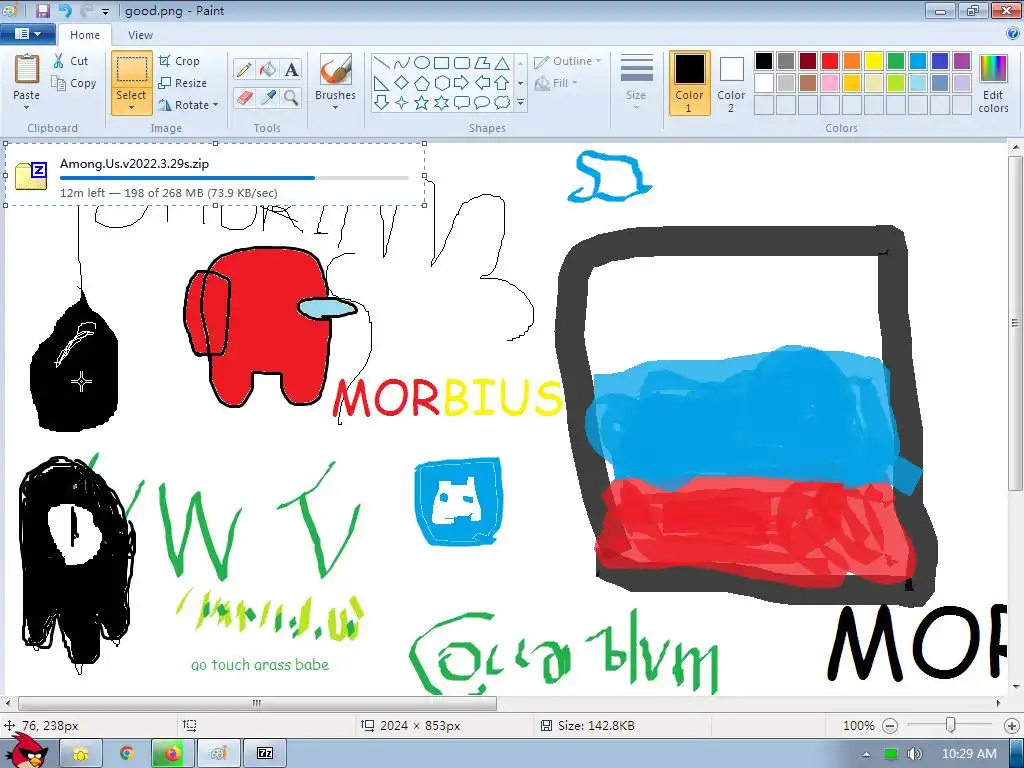Click the Crop button
The image size is (1024, 768).
[x=179, y=61]
